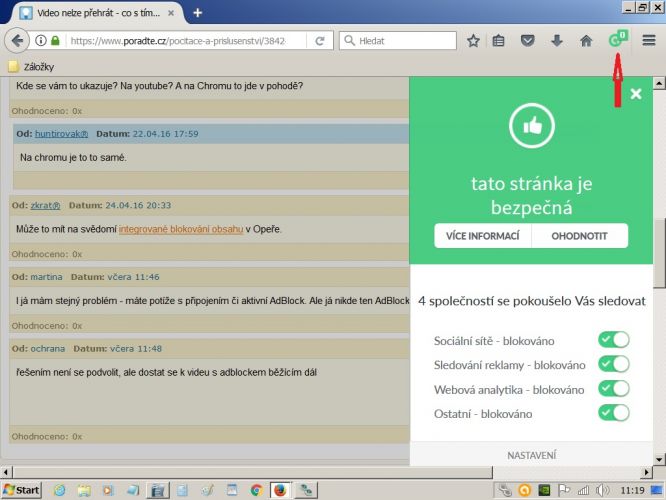
Task: Click network signal tray icon
Action: coord(583,490)
